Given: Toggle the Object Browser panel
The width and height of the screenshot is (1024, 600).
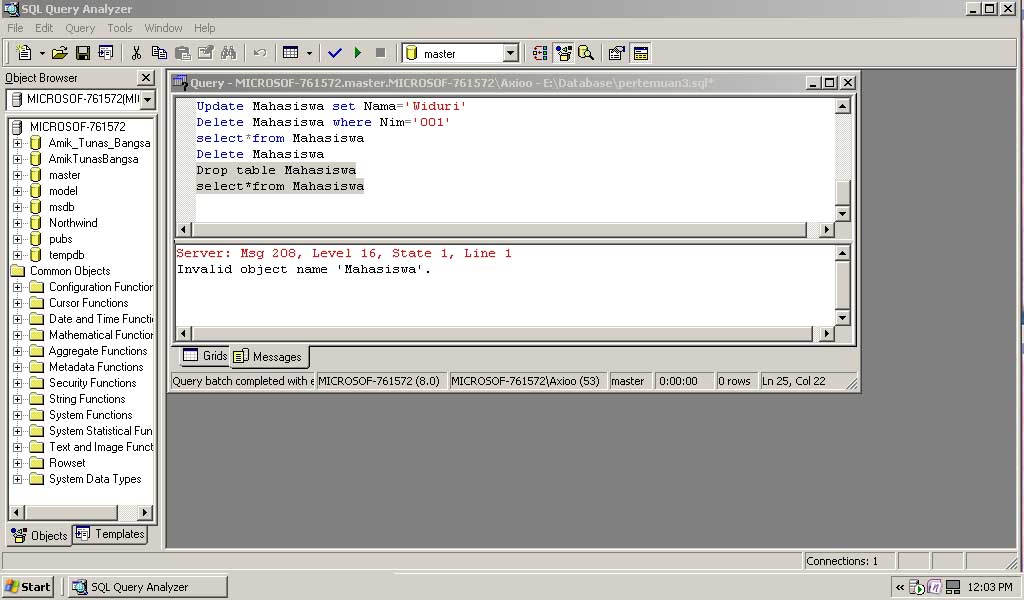Looking at the screenshot, I should pyautogui.click(x=563, y=52).
